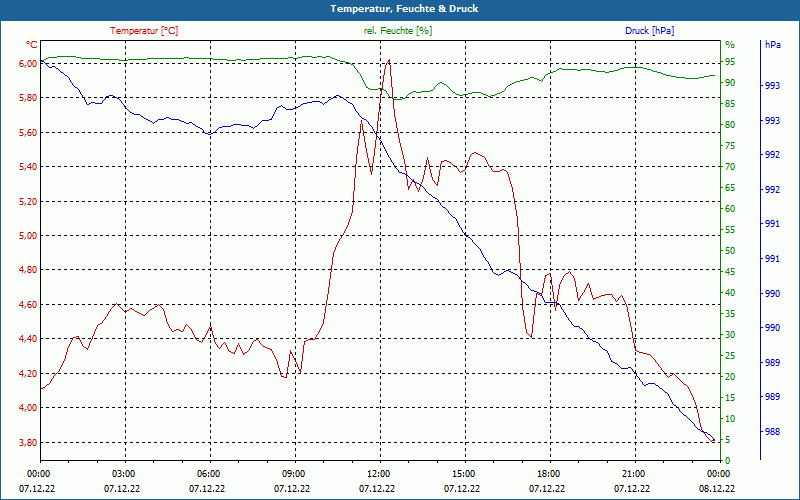Screen dimensions: 800x500
Task: Click the 15 humidity axis value
Action: coord(730,397)
